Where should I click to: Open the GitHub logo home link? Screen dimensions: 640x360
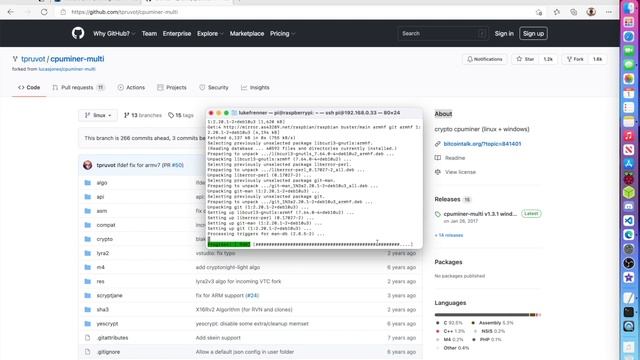click(x=78, y=33)
